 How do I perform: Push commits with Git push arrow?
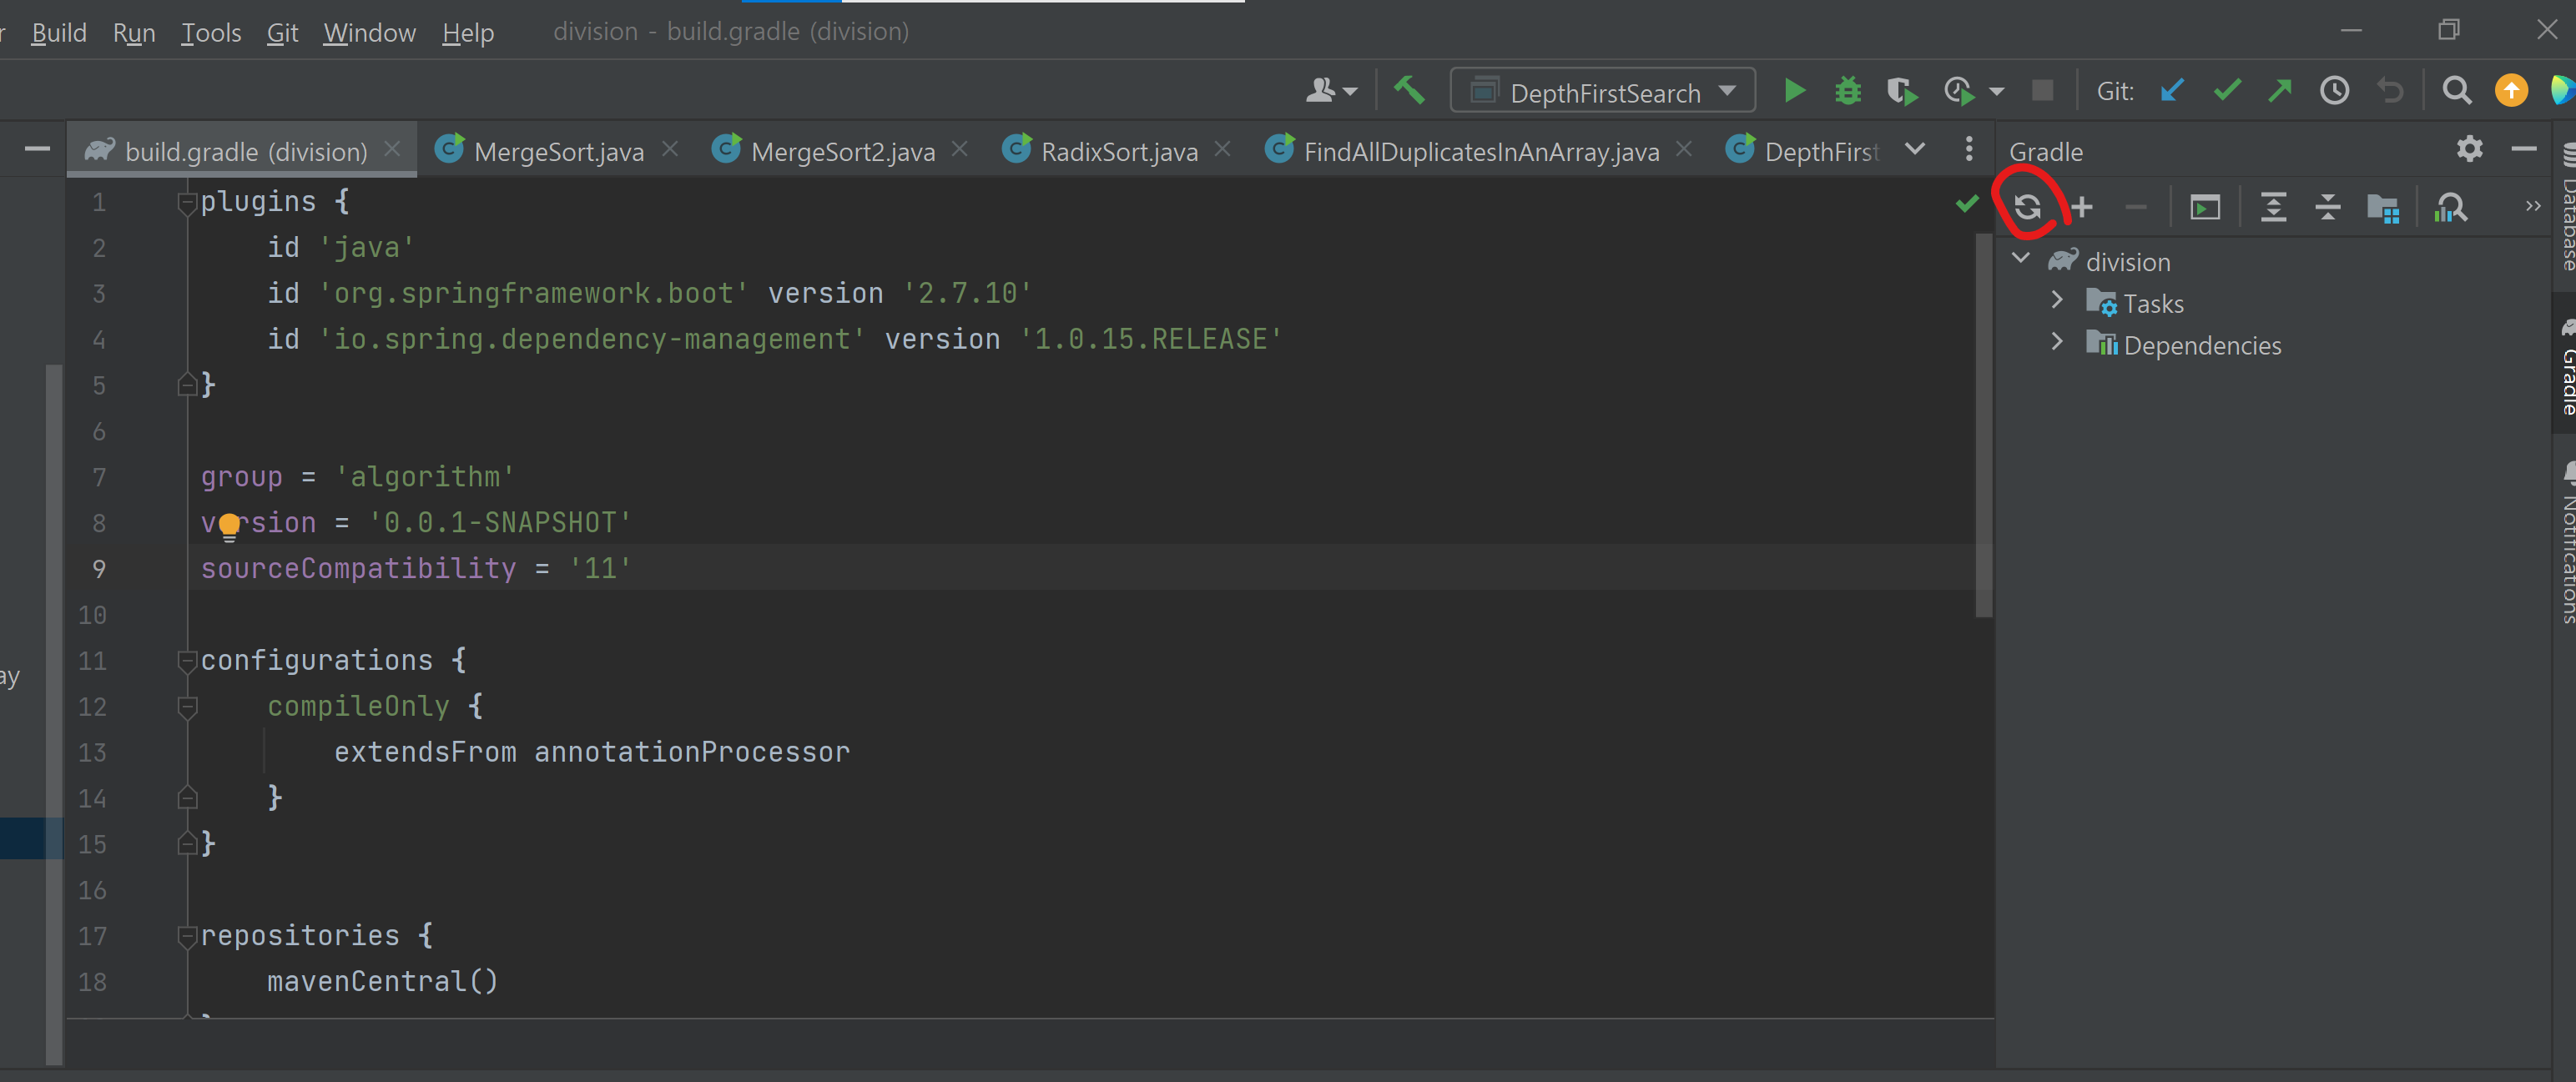[2279, 91]
